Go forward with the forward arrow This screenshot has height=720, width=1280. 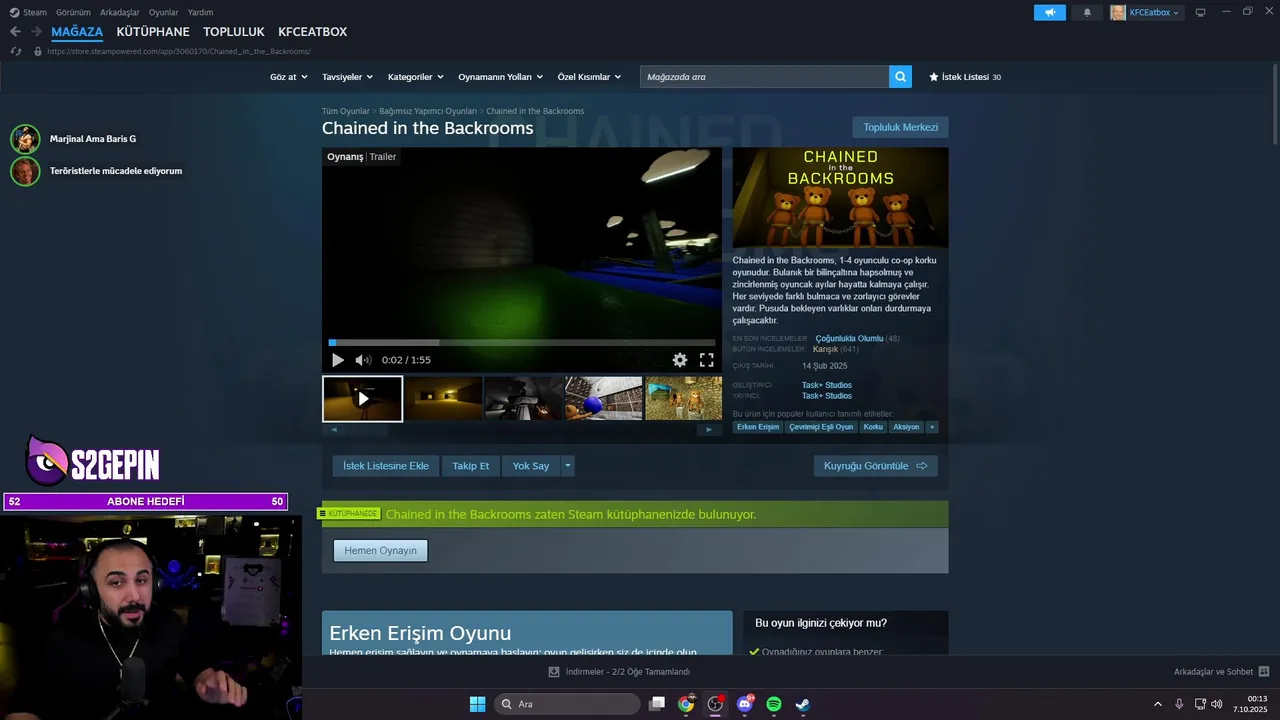tap(36, 32)
